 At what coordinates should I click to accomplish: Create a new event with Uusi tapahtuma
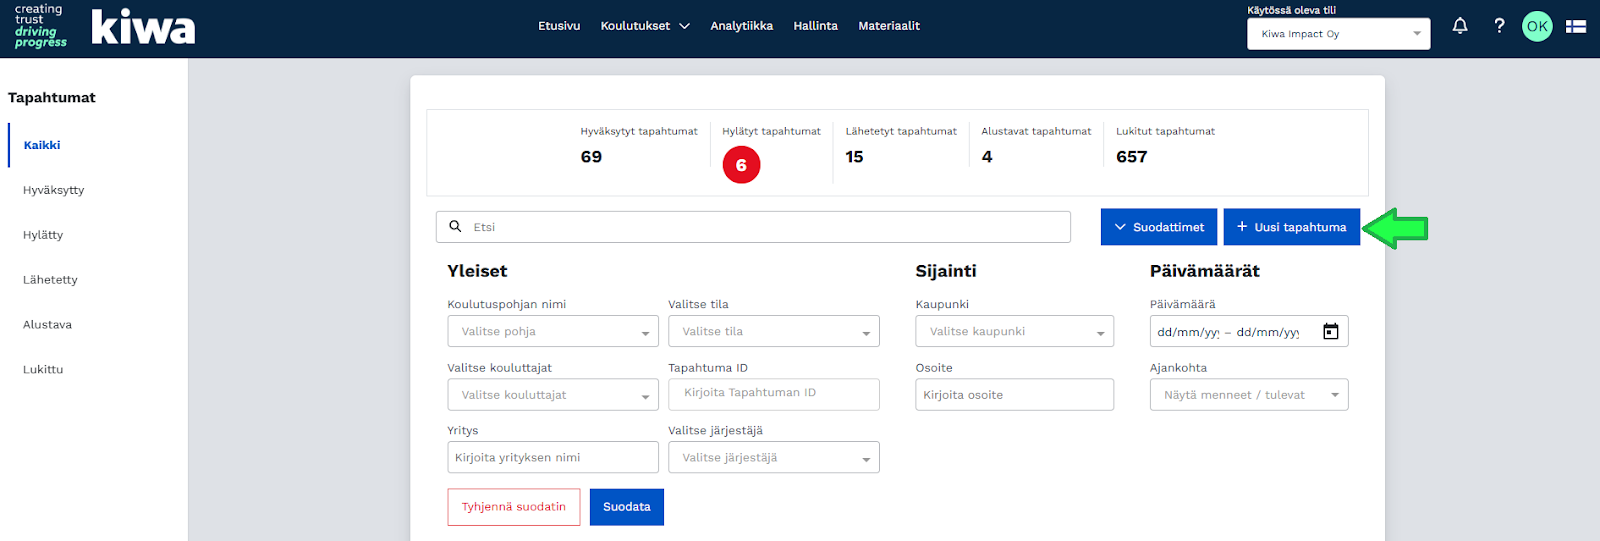[x=1291, y=227]
